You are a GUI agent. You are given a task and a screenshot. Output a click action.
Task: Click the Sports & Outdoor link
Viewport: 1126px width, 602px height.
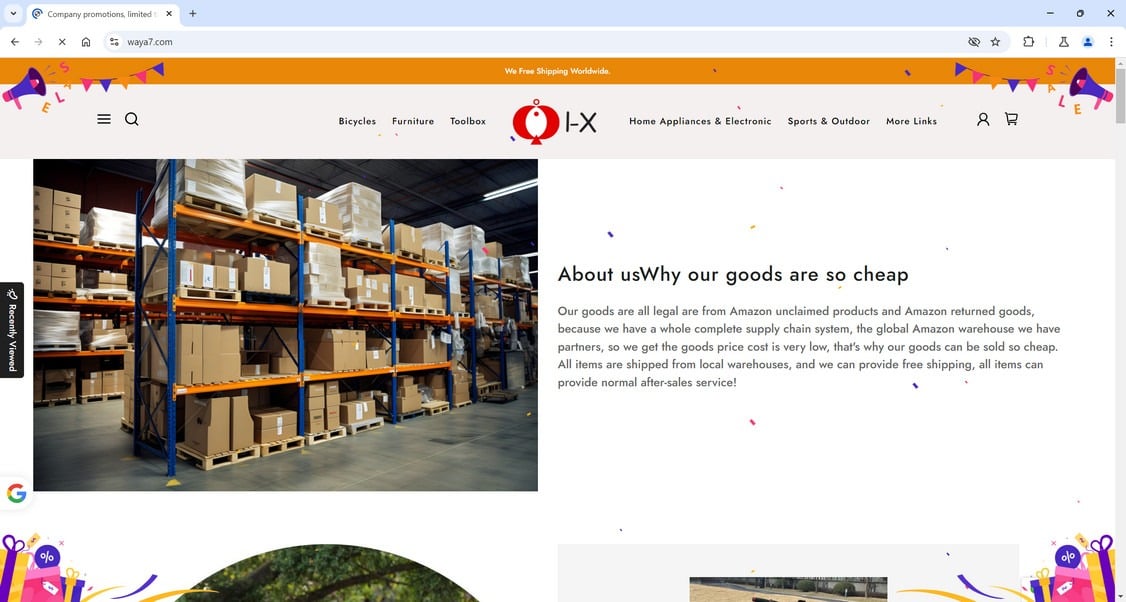[x=828, y=121]
